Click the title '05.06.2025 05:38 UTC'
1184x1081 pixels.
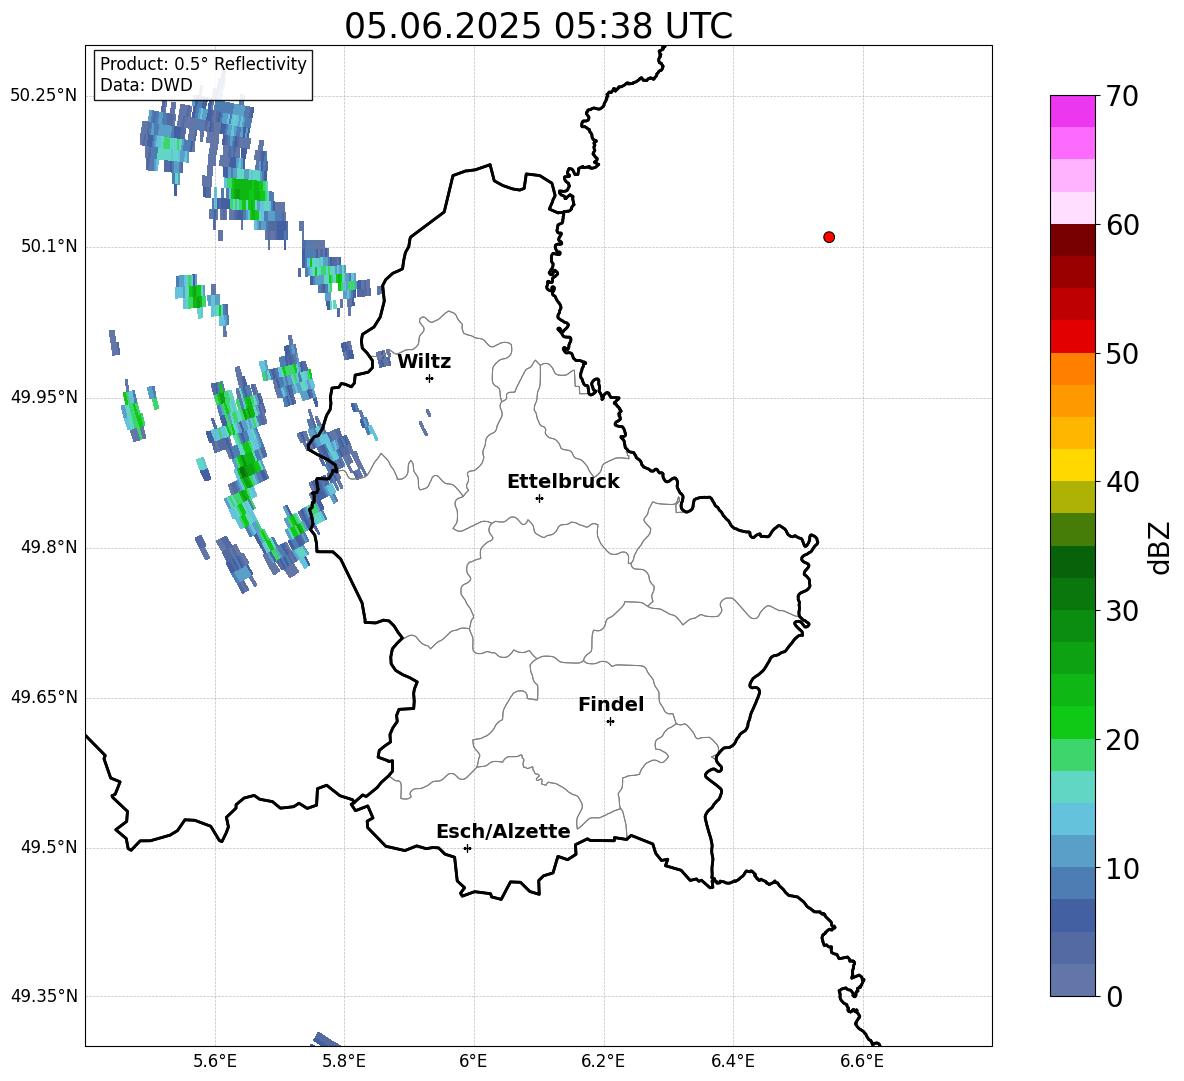(538, 26)
